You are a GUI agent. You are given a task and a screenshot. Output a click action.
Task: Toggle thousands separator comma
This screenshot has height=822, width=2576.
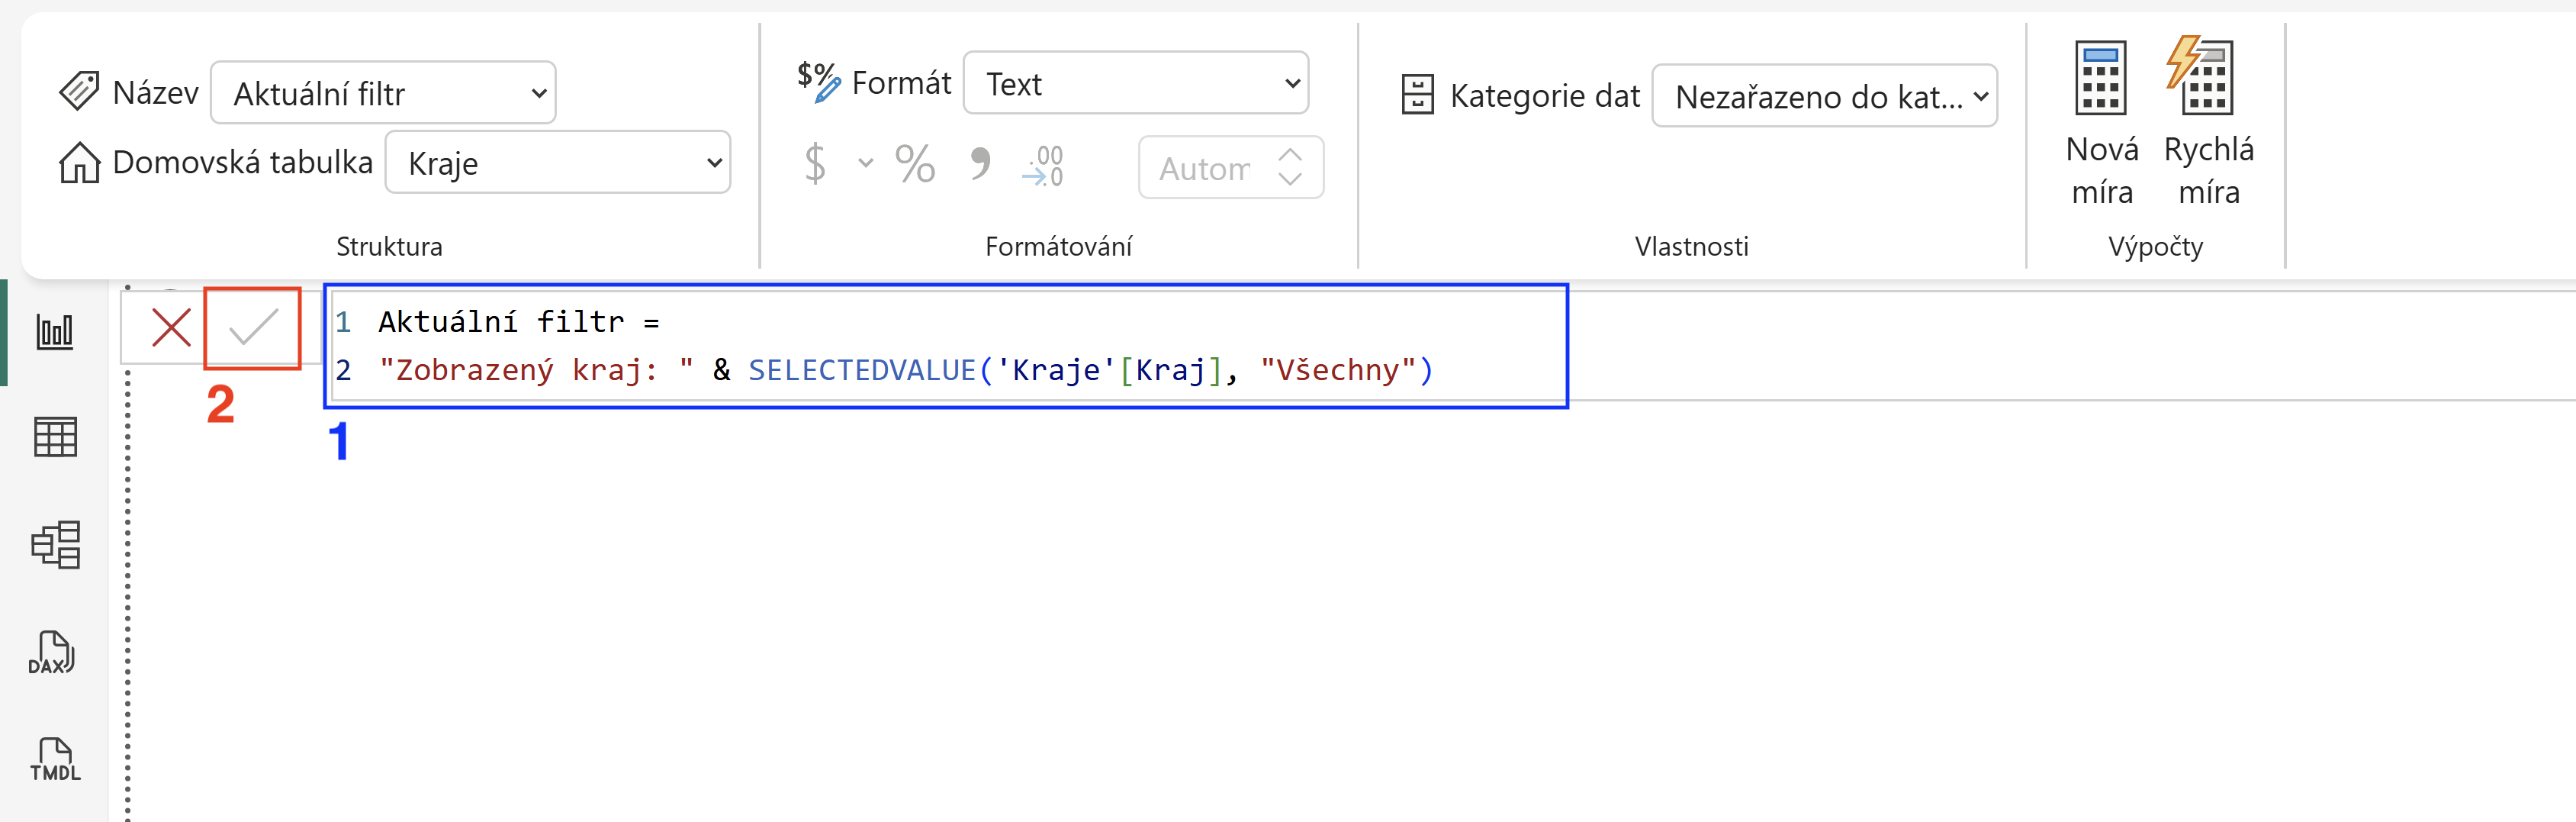coord(980,163)
